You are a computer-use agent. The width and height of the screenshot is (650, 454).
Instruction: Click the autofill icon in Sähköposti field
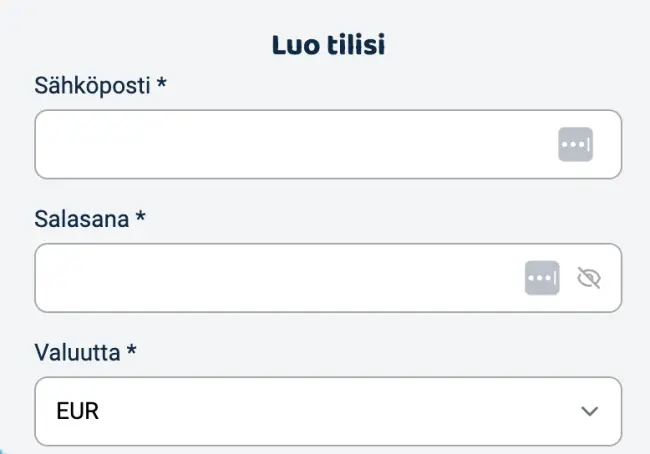point(575,145)
